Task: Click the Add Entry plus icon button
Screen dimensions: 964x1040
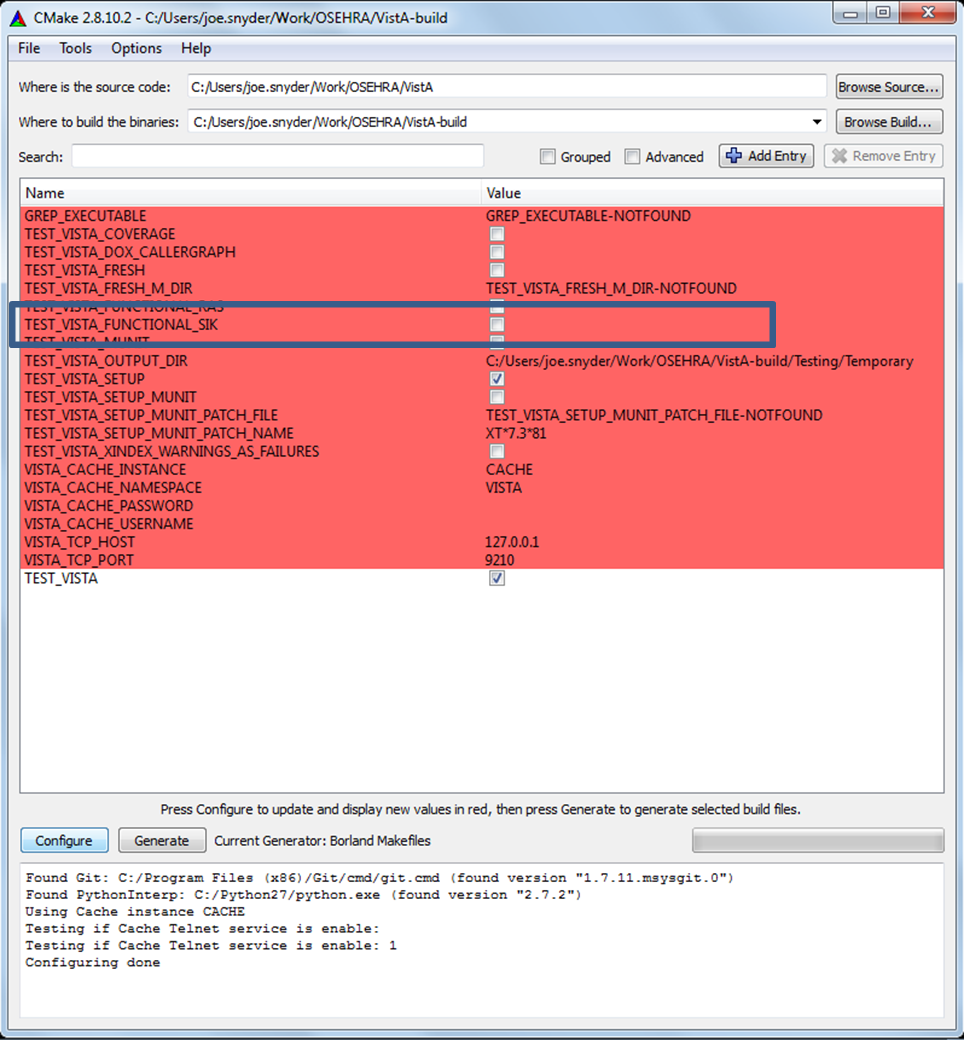Action: (x=766, y=156)
